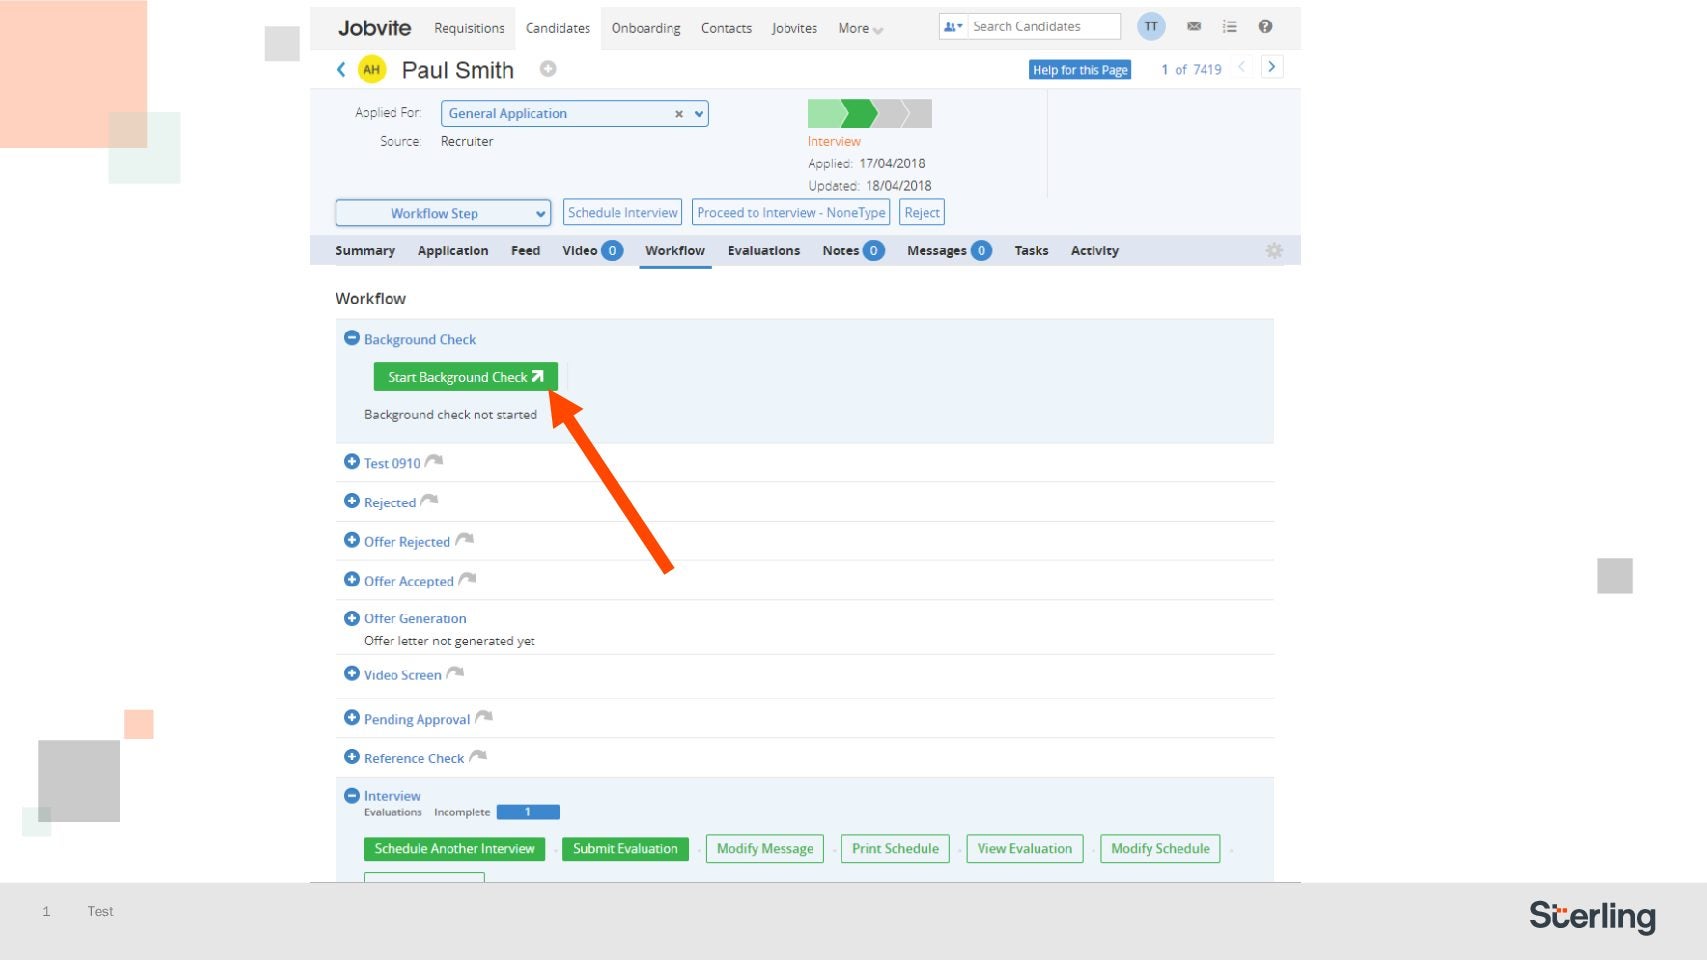
Task: Open the Workflow Step dropdown
Action: [x=442, y=213]
